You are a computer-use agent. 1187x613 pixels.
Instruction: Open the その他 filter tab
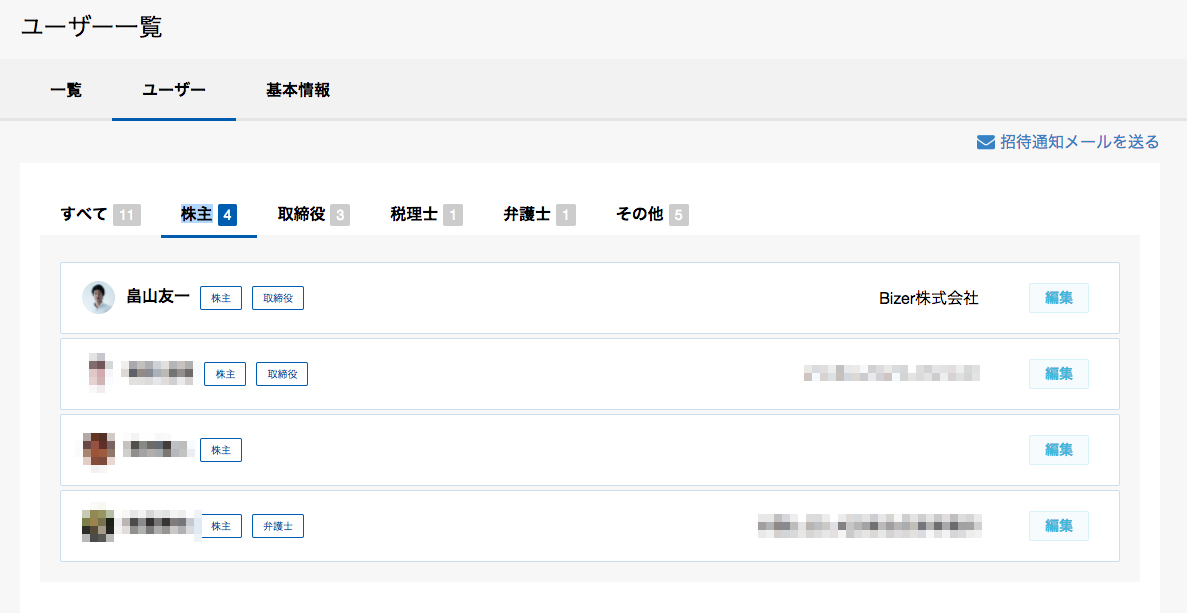(652, 214)
